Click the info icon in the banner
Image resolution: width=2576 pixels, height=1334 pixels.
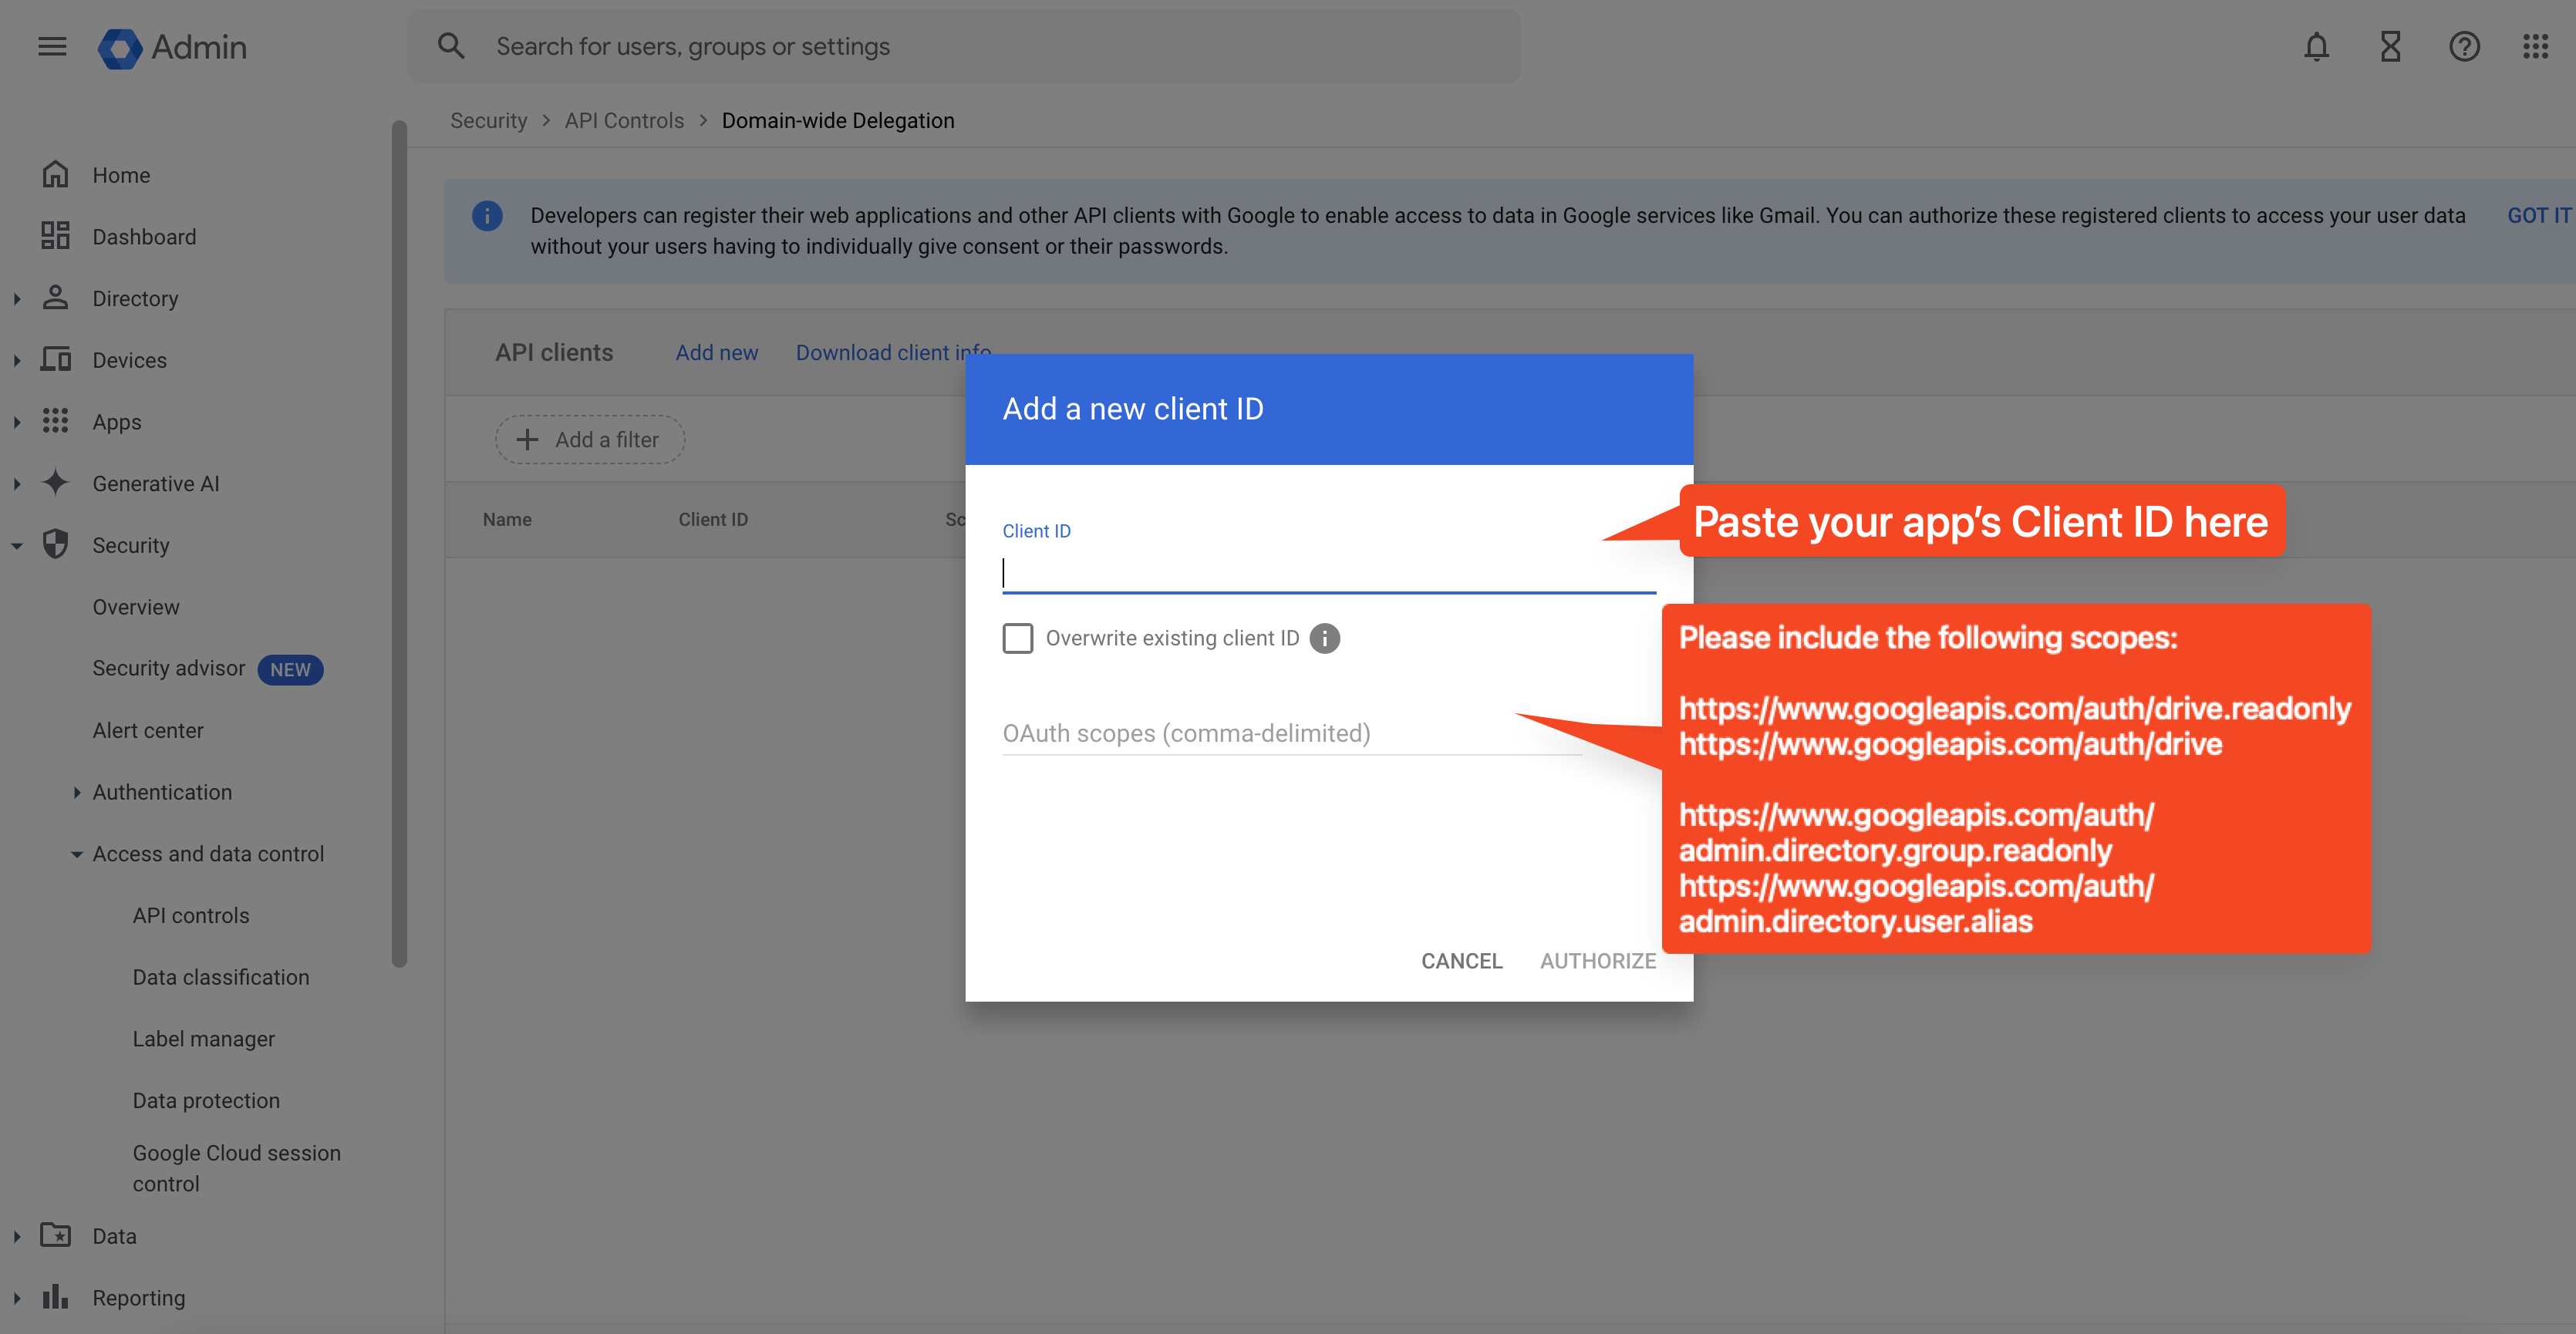tap(487, 216)
